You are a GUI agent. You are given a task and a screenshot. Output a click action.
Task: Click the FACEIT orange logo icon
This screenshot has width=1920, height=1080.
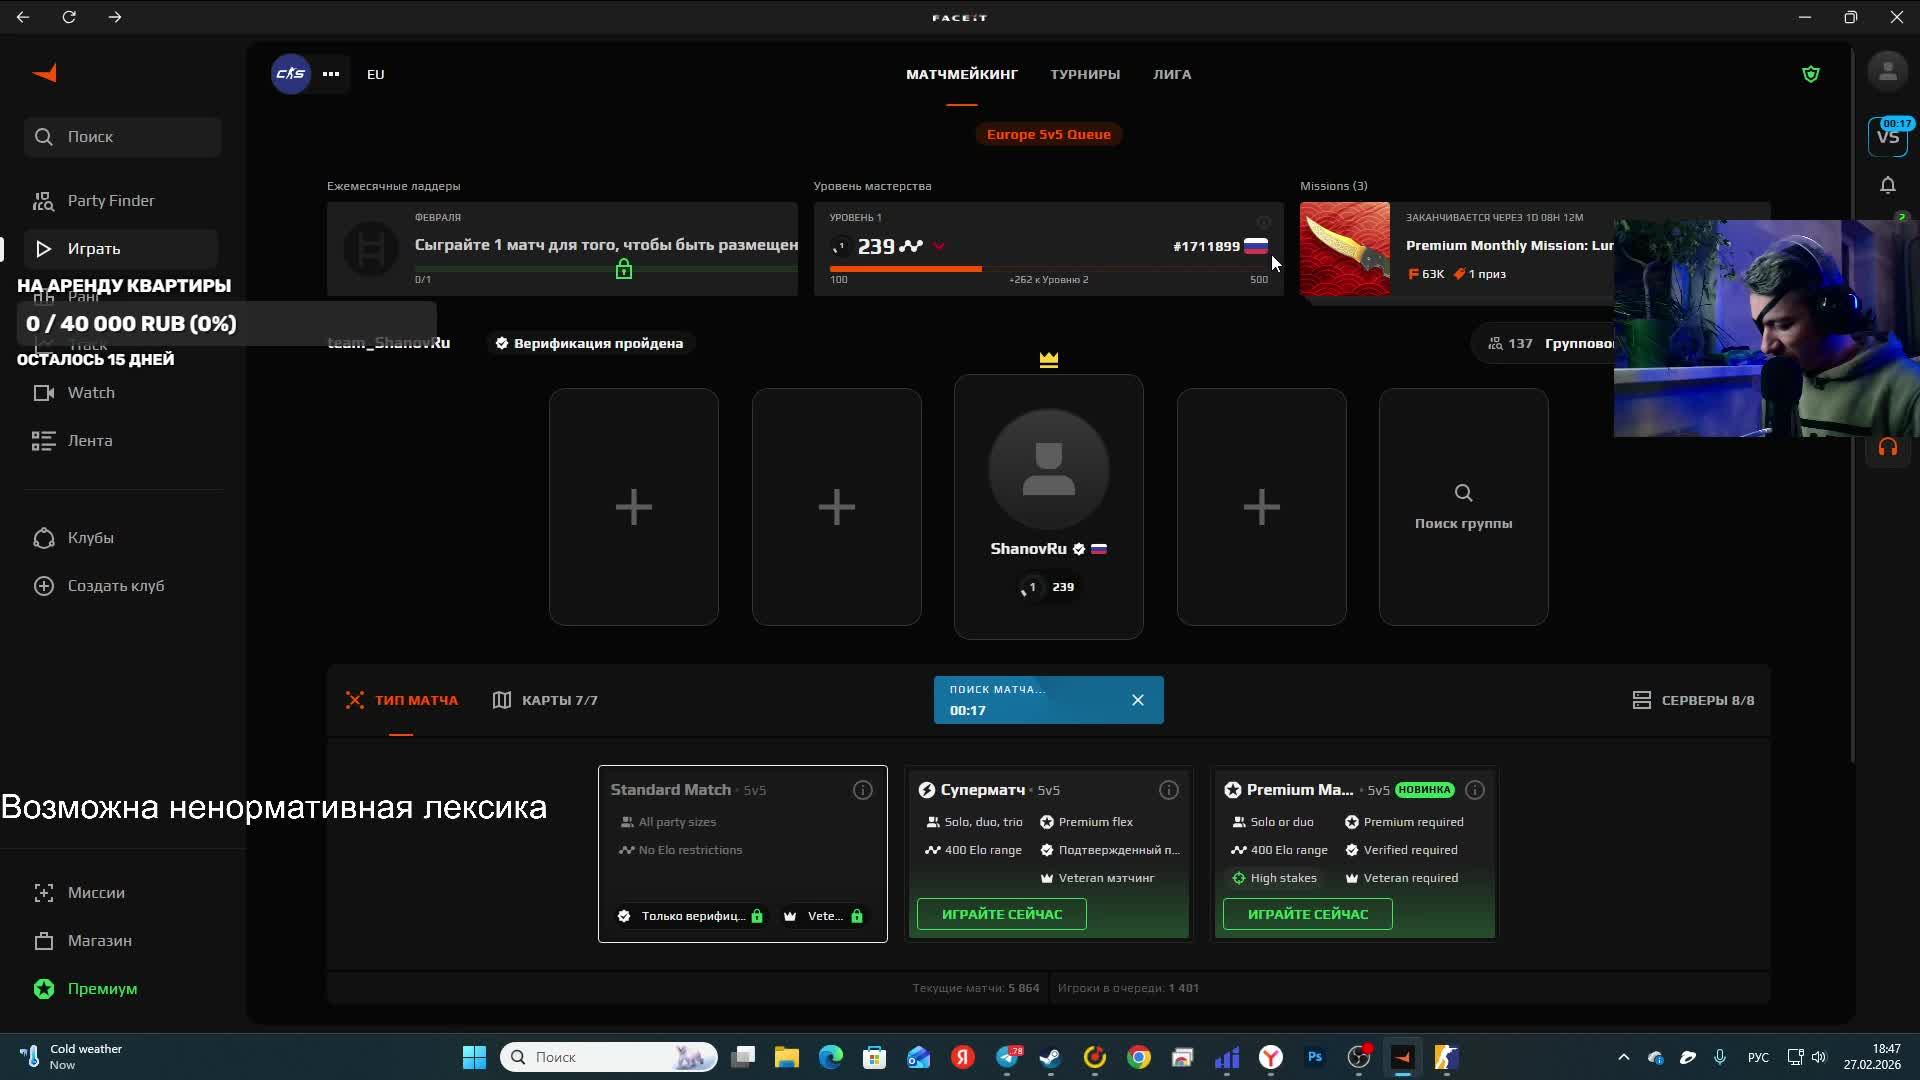(x=45, y=73)
